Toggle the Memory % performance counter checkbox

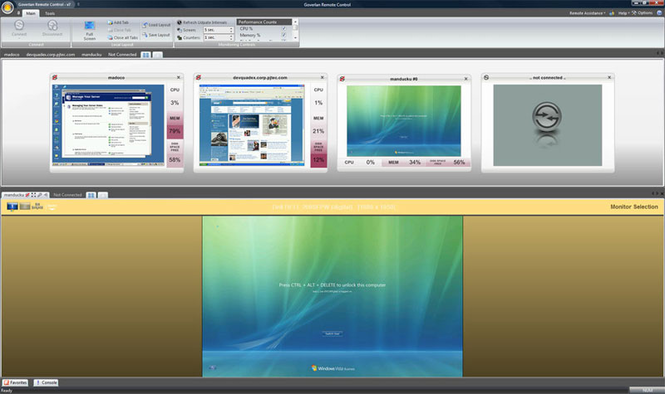click(284, 35)
